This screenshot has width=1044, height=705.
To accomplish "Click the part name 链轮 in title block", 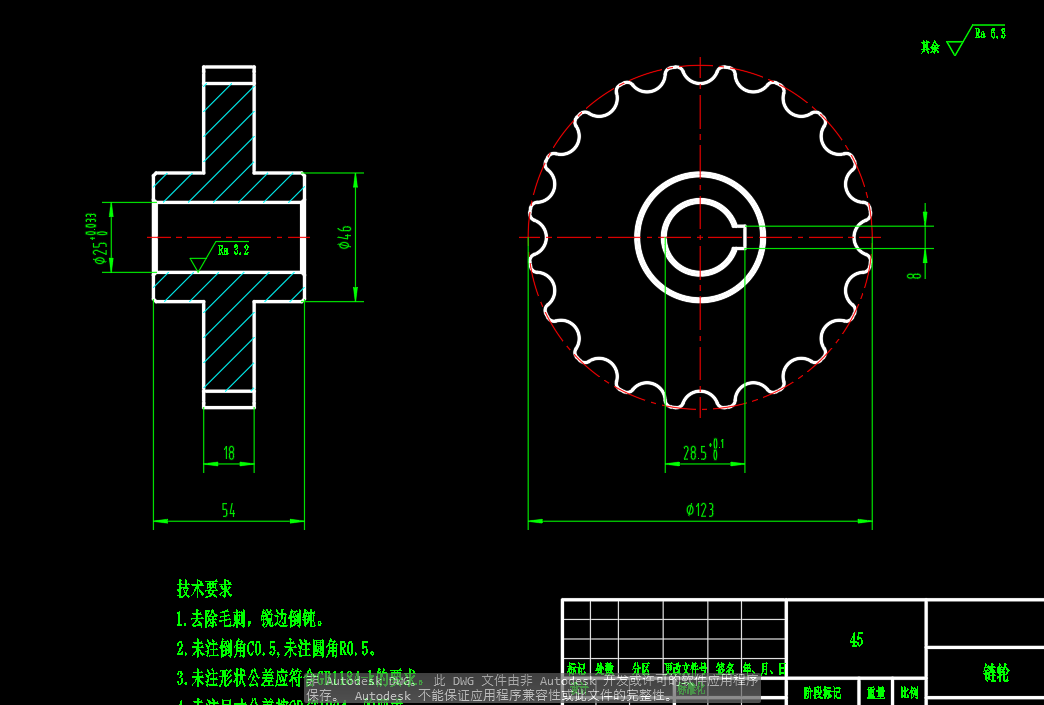I will point(996,673).
